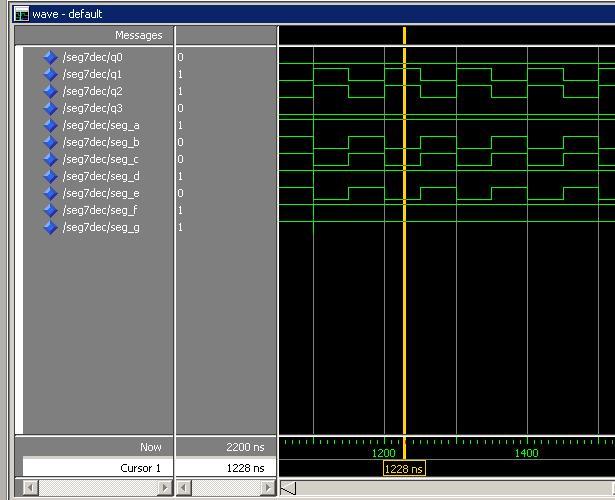
Task: Select the /seg7dec/seg_b signal name
Action: (x=100, y=142)
